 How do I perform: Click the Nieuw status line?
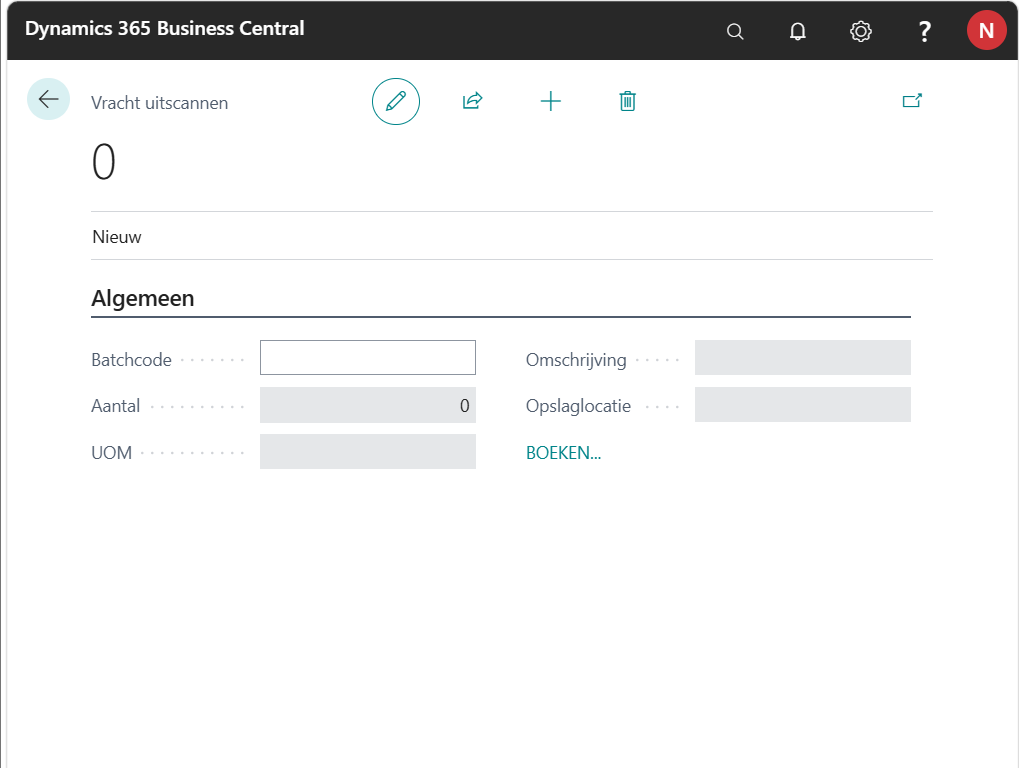(x=117, y=237)
